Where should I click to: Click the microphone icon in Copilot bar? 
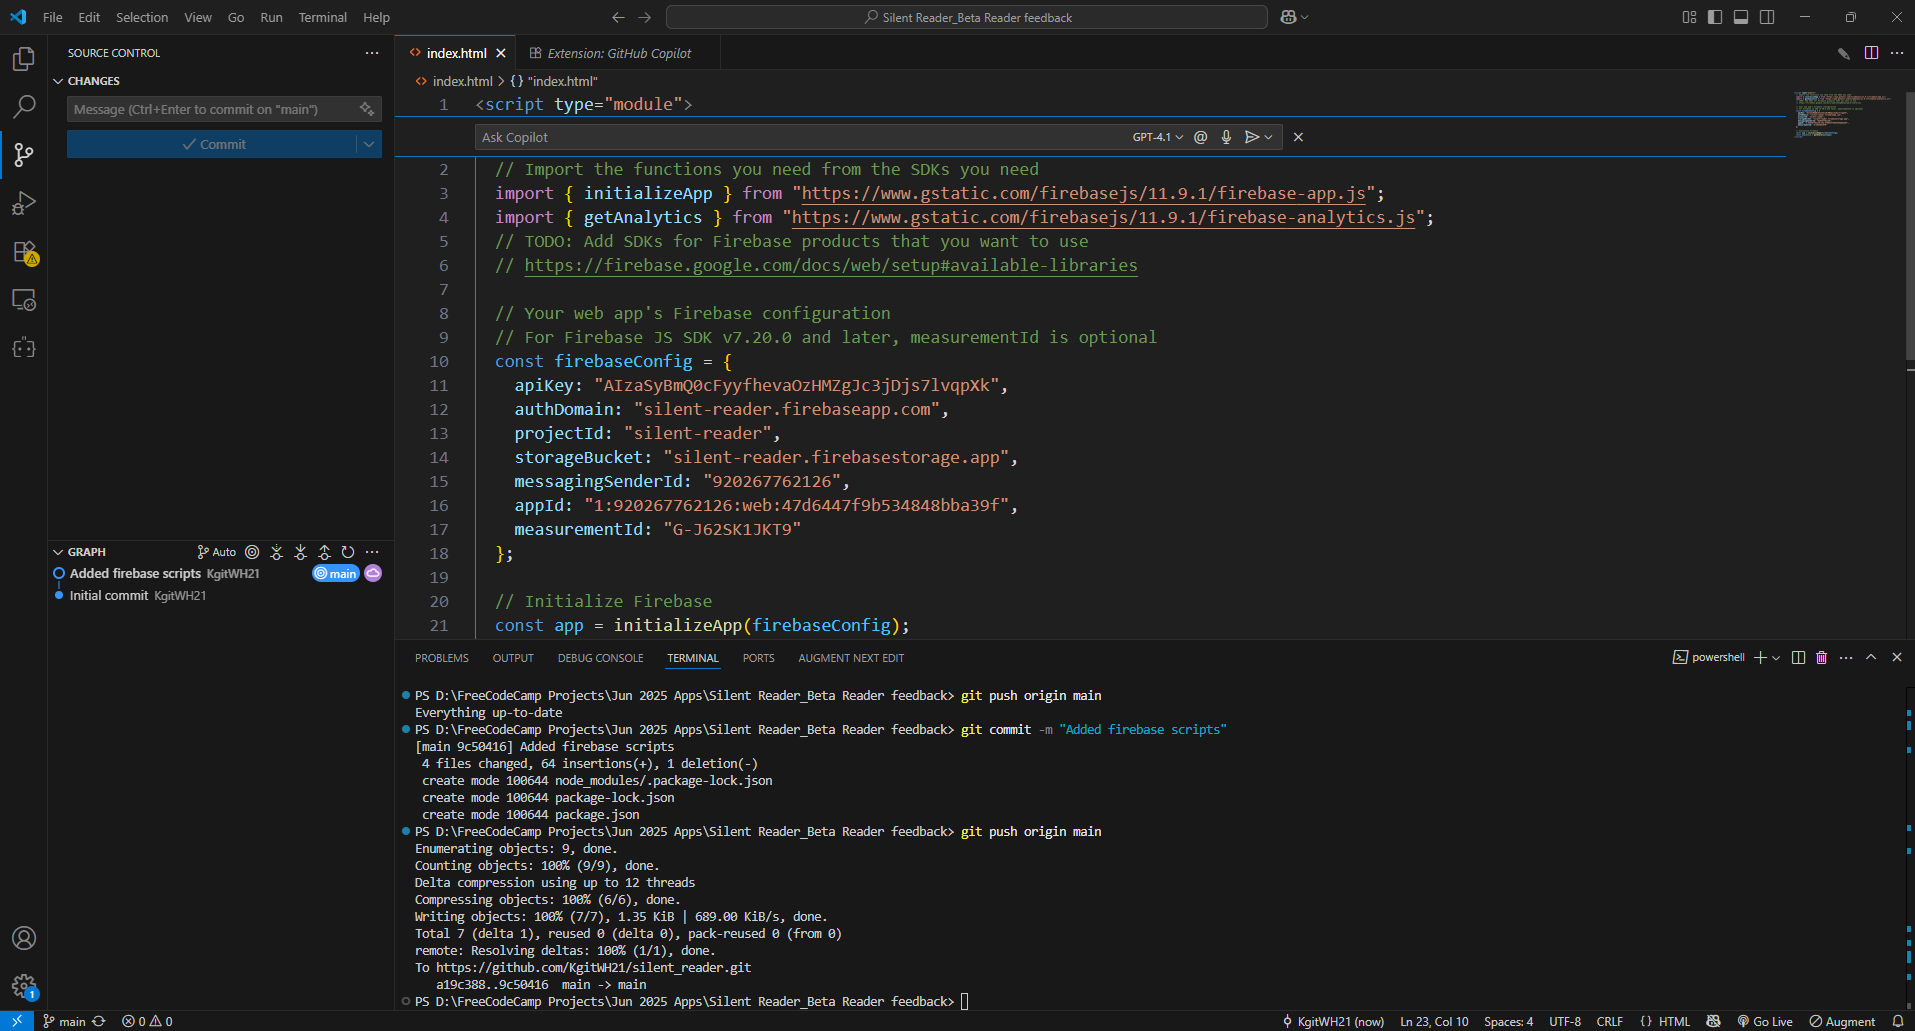1226,137
